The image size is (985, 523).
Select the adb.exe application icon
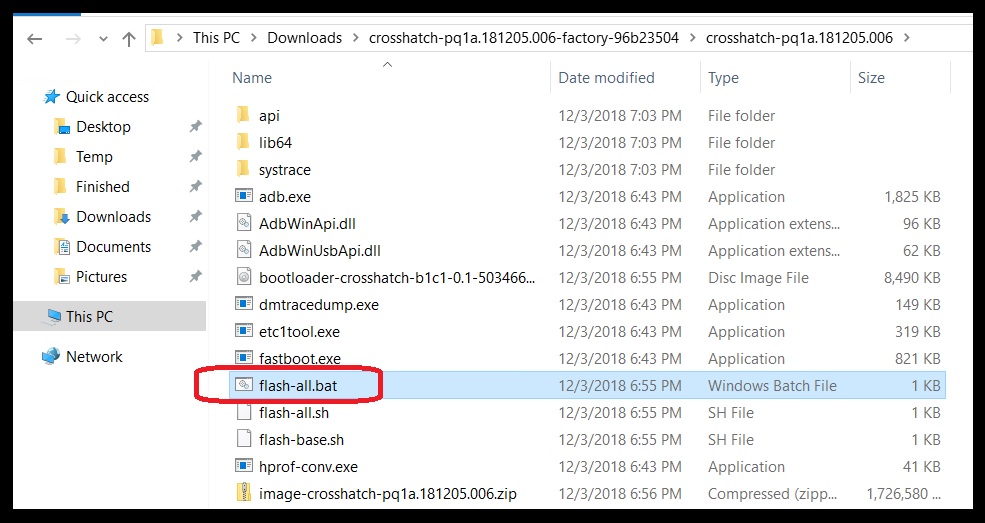coord(244,197)
